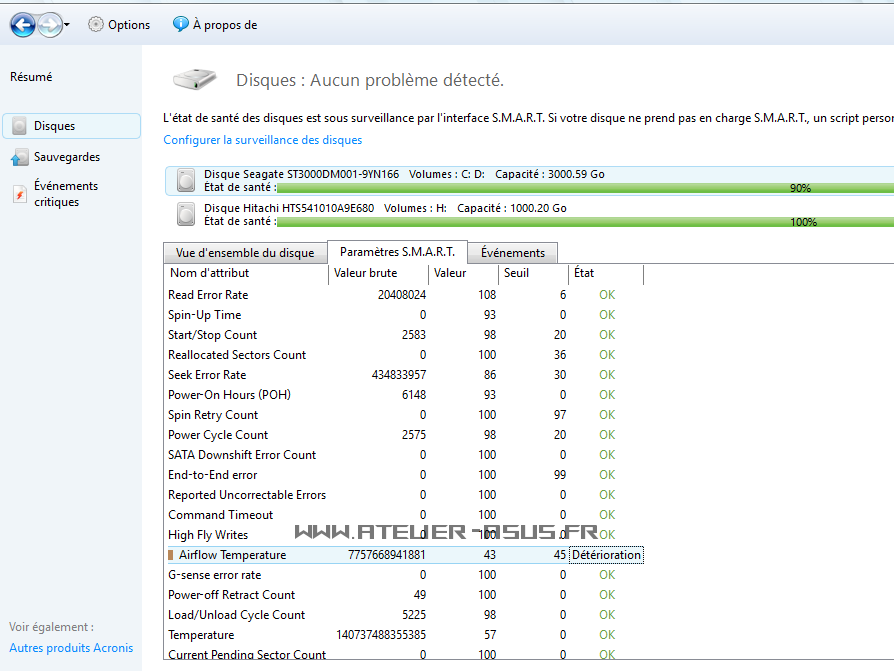Image resolution: width=894 pixels, height=671 pixels.
Task: Select Disques in the sidebar
Action: pyautogui.click(x=54, y=126)
